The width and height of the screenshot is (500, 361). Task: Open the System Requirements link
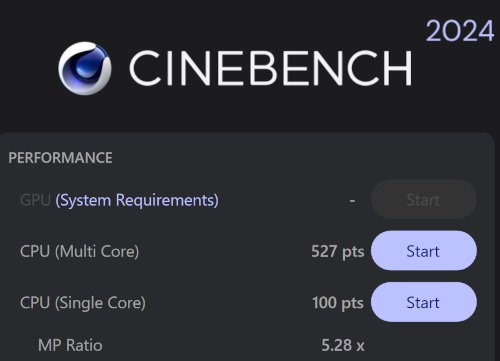137,200
